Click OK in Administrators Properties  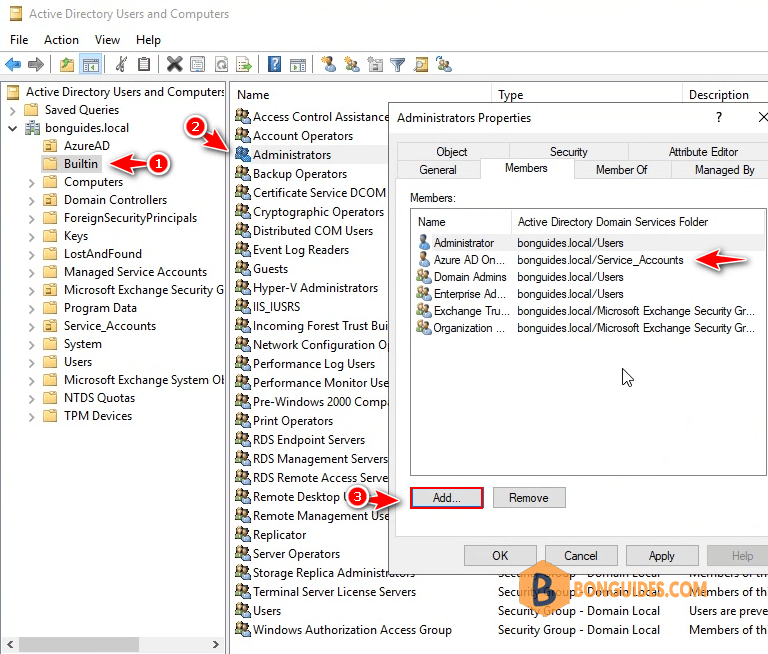(500, 556)
